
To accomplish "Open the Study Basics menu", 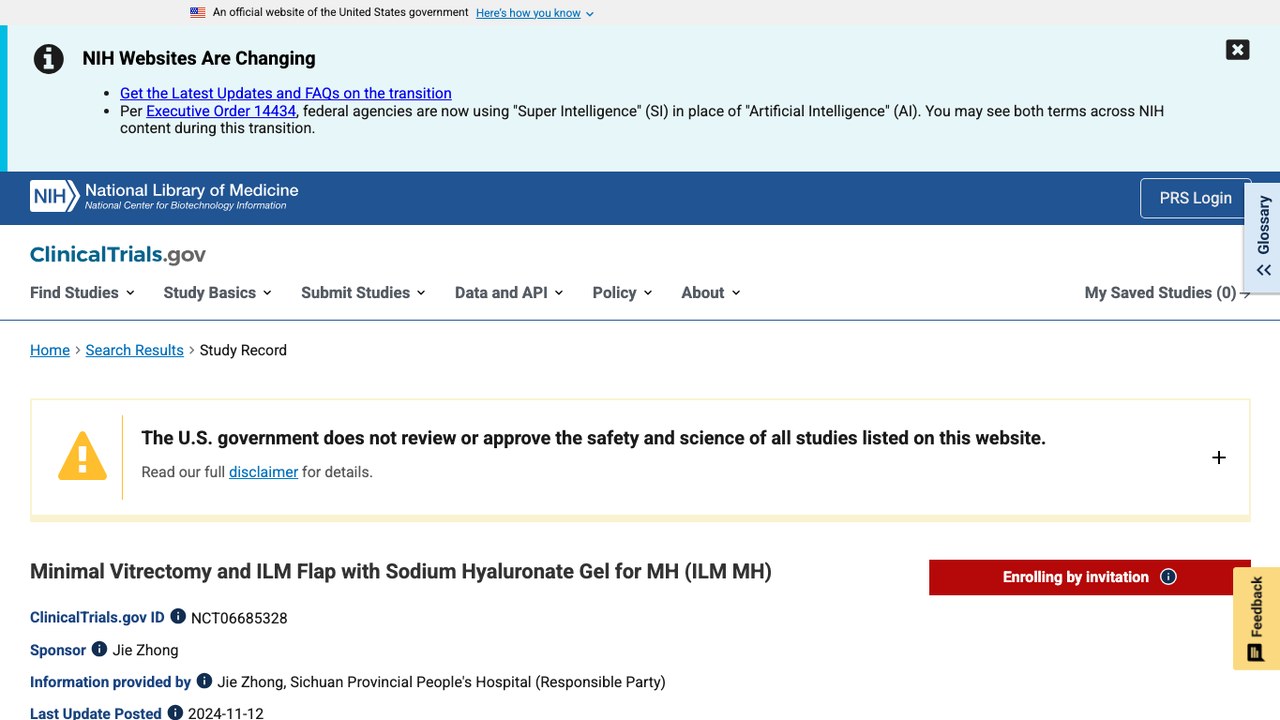I will (x=217, y=293).
